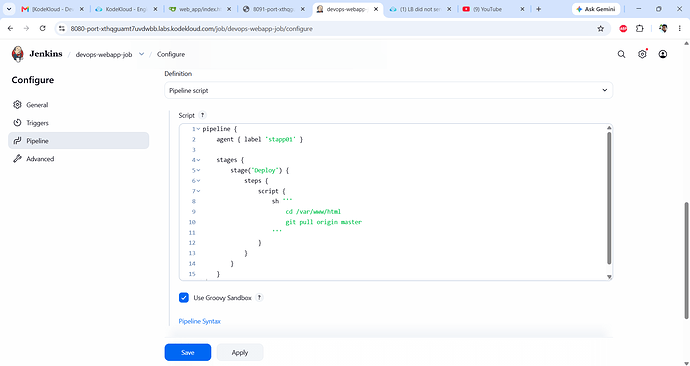Click the Apply button
The width and height of the screenshot is (690, 366).
click(x=240, y=352)
